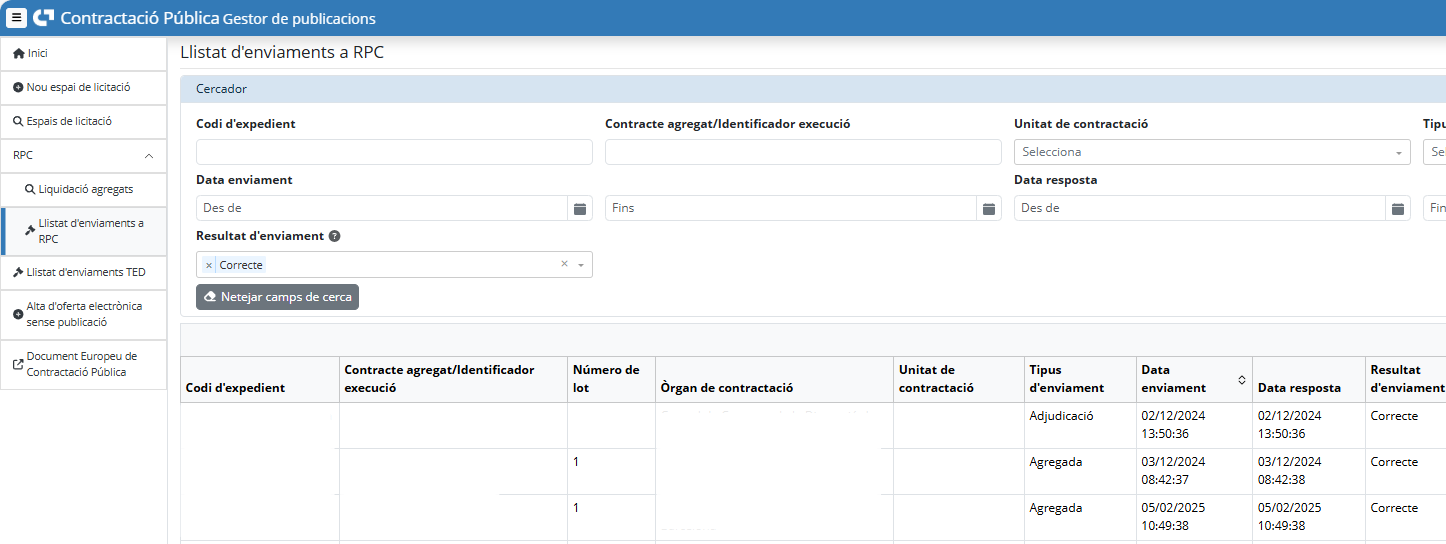Screen dimensions: 1446x544
Task: Click the Contractació Pública logo
Action: (44, 18)
